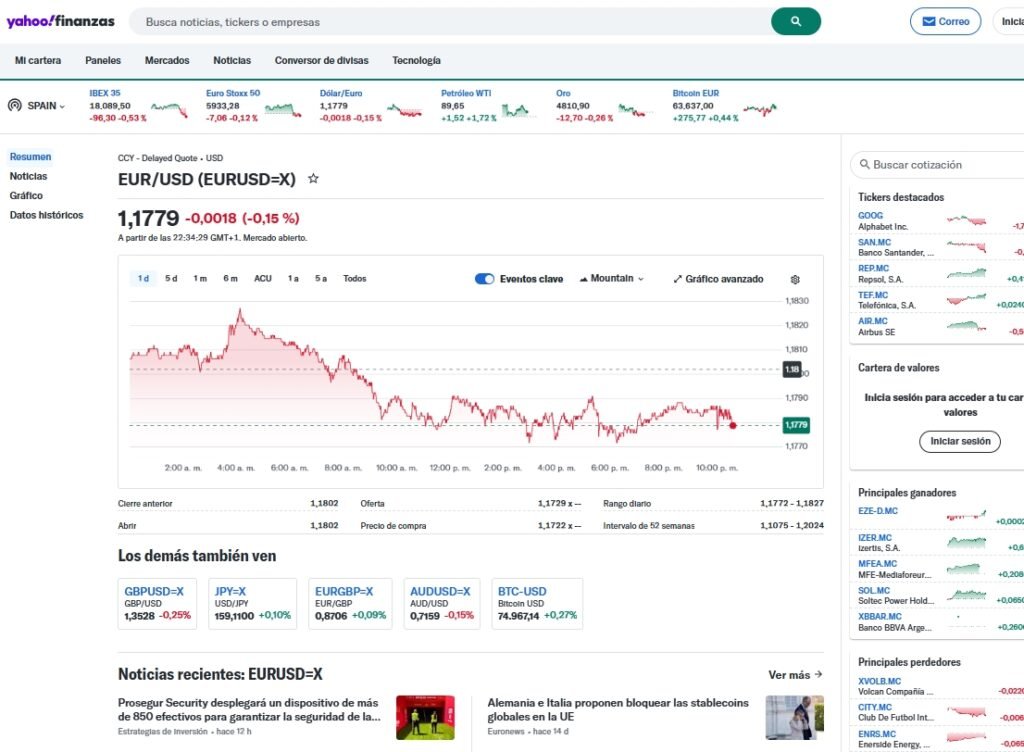Open the GBPUSD=X card
This screenshot has width=1024, height=752.
point(157,604)
